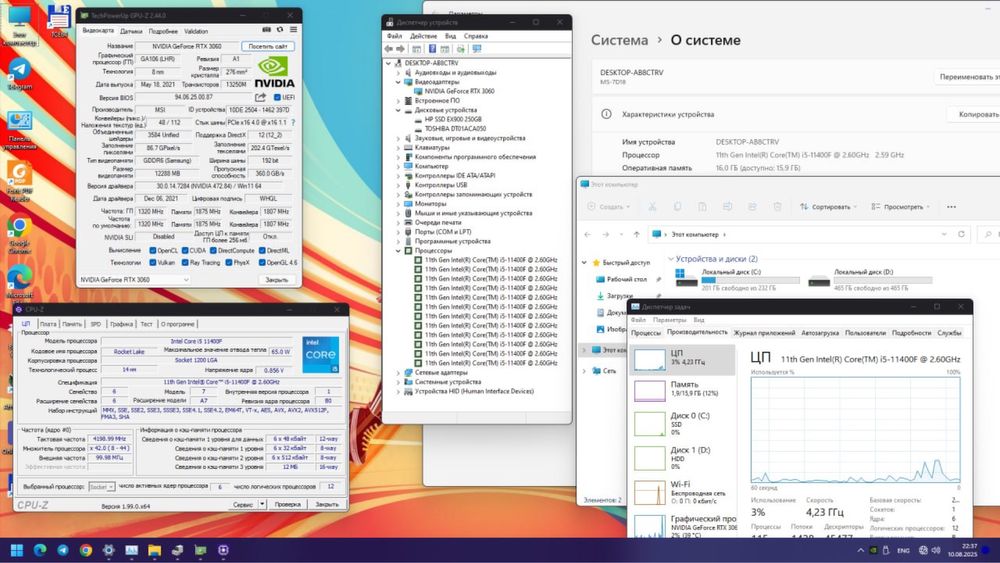
Task: Click Device Manager back arrow toolbar icon
Action: tap(388, 49)
